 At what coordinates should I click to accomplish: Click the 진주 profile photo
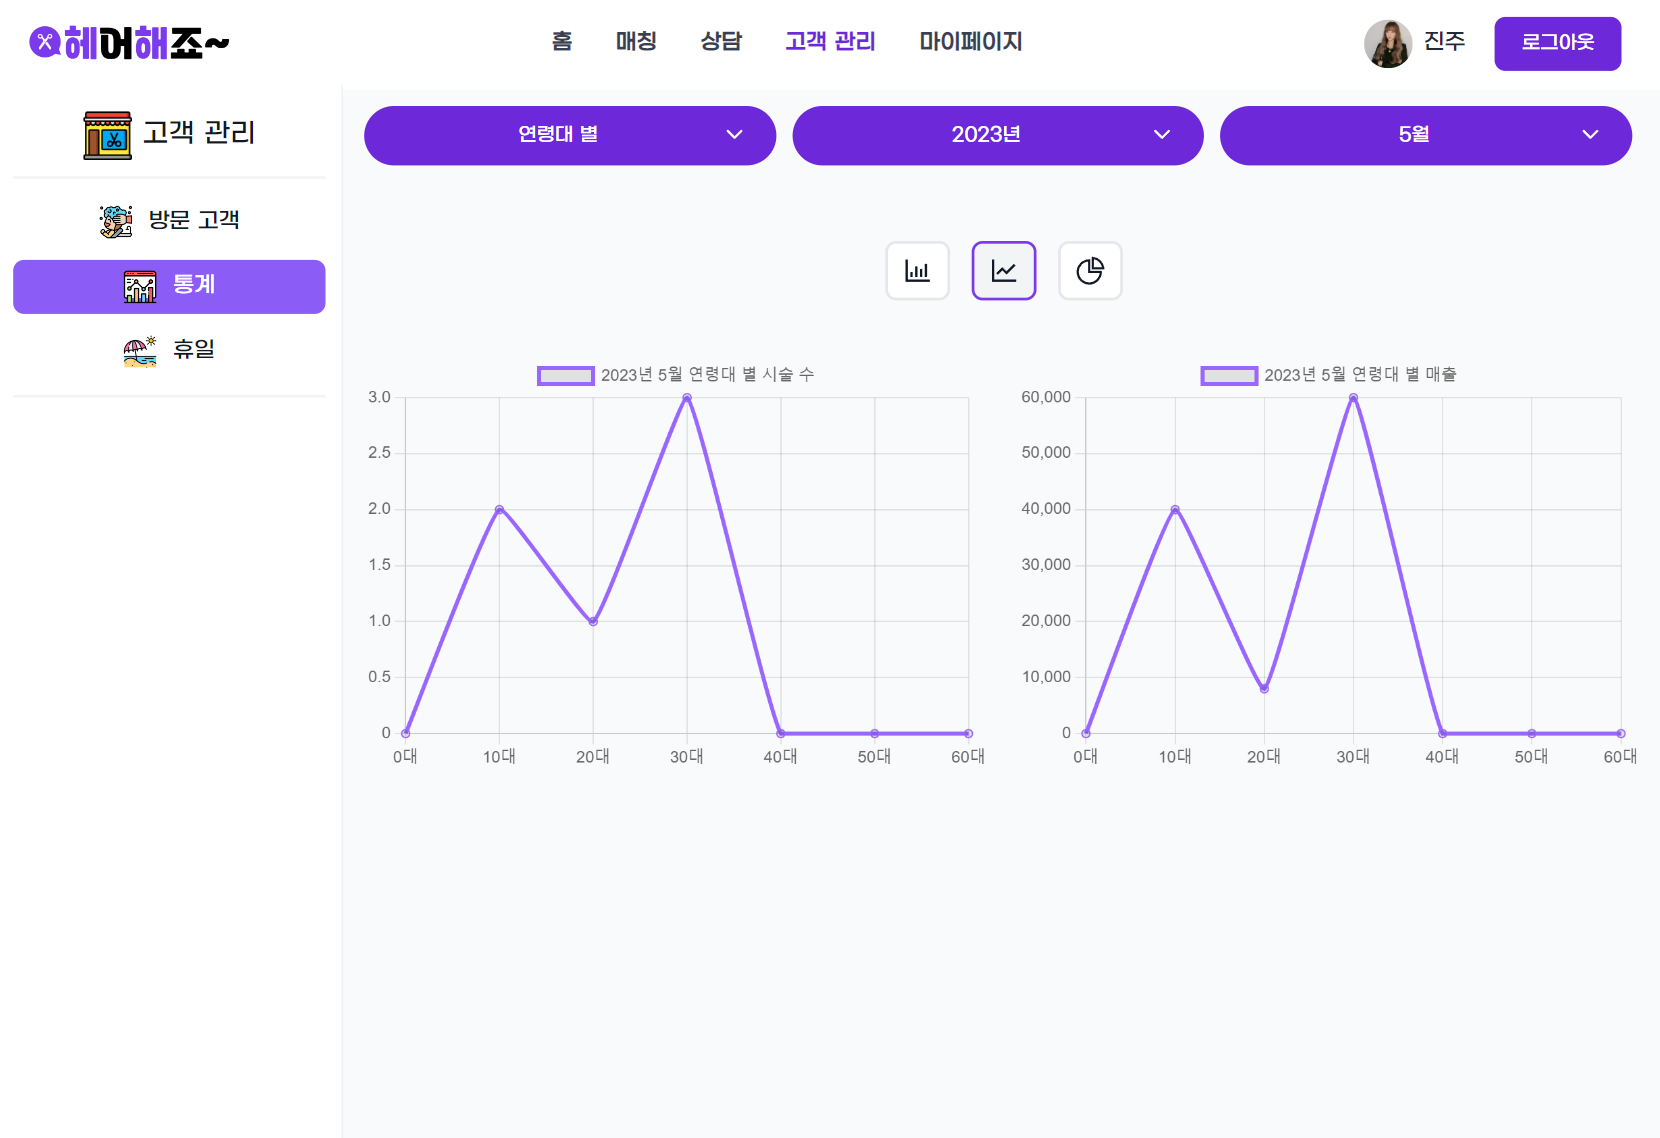[1388, 43]
